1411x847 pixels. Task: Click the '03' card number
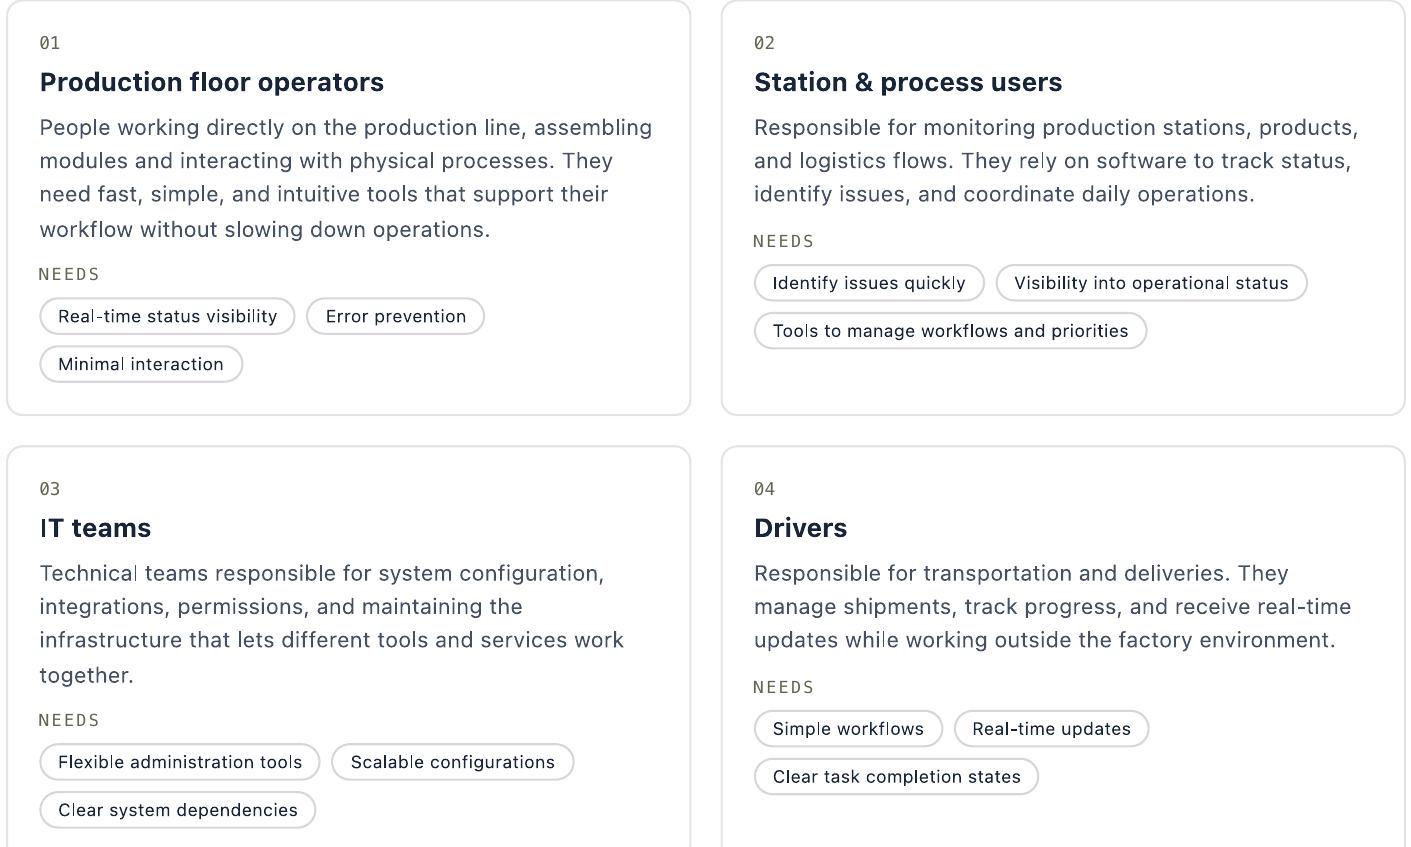pos(50,489)
